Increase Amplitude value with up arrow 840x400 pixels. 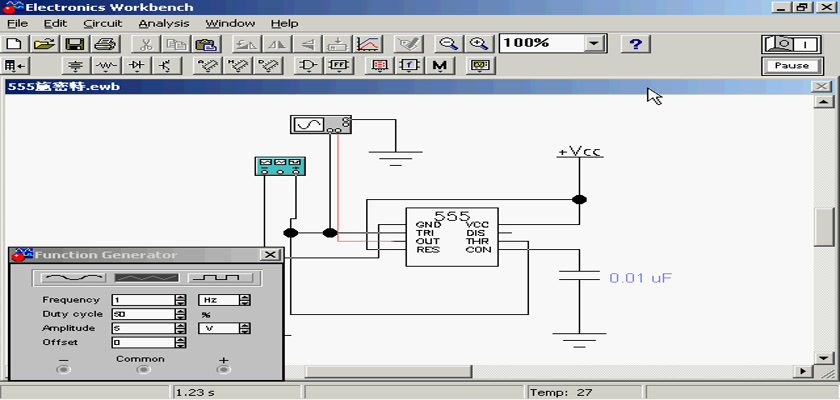(x=181, y=326)
